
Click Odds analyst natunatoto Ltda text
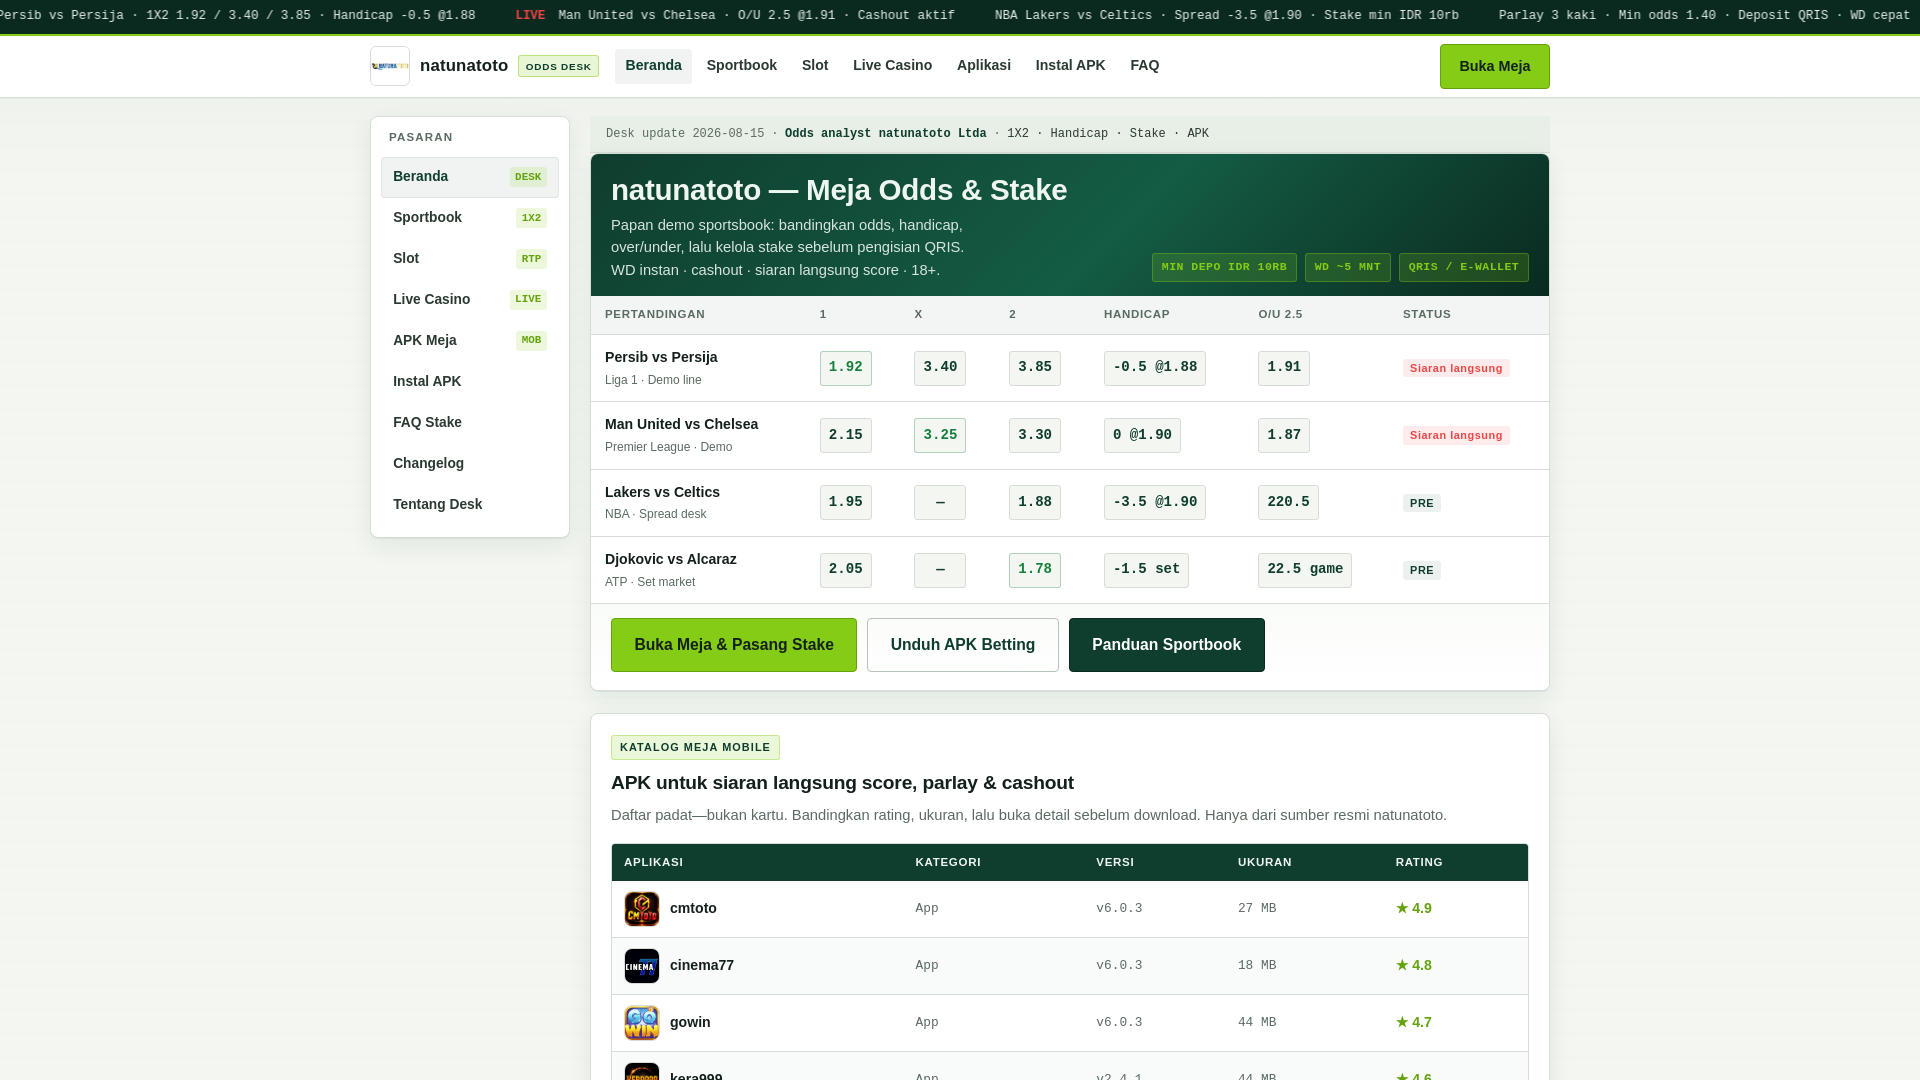(885, 134)
